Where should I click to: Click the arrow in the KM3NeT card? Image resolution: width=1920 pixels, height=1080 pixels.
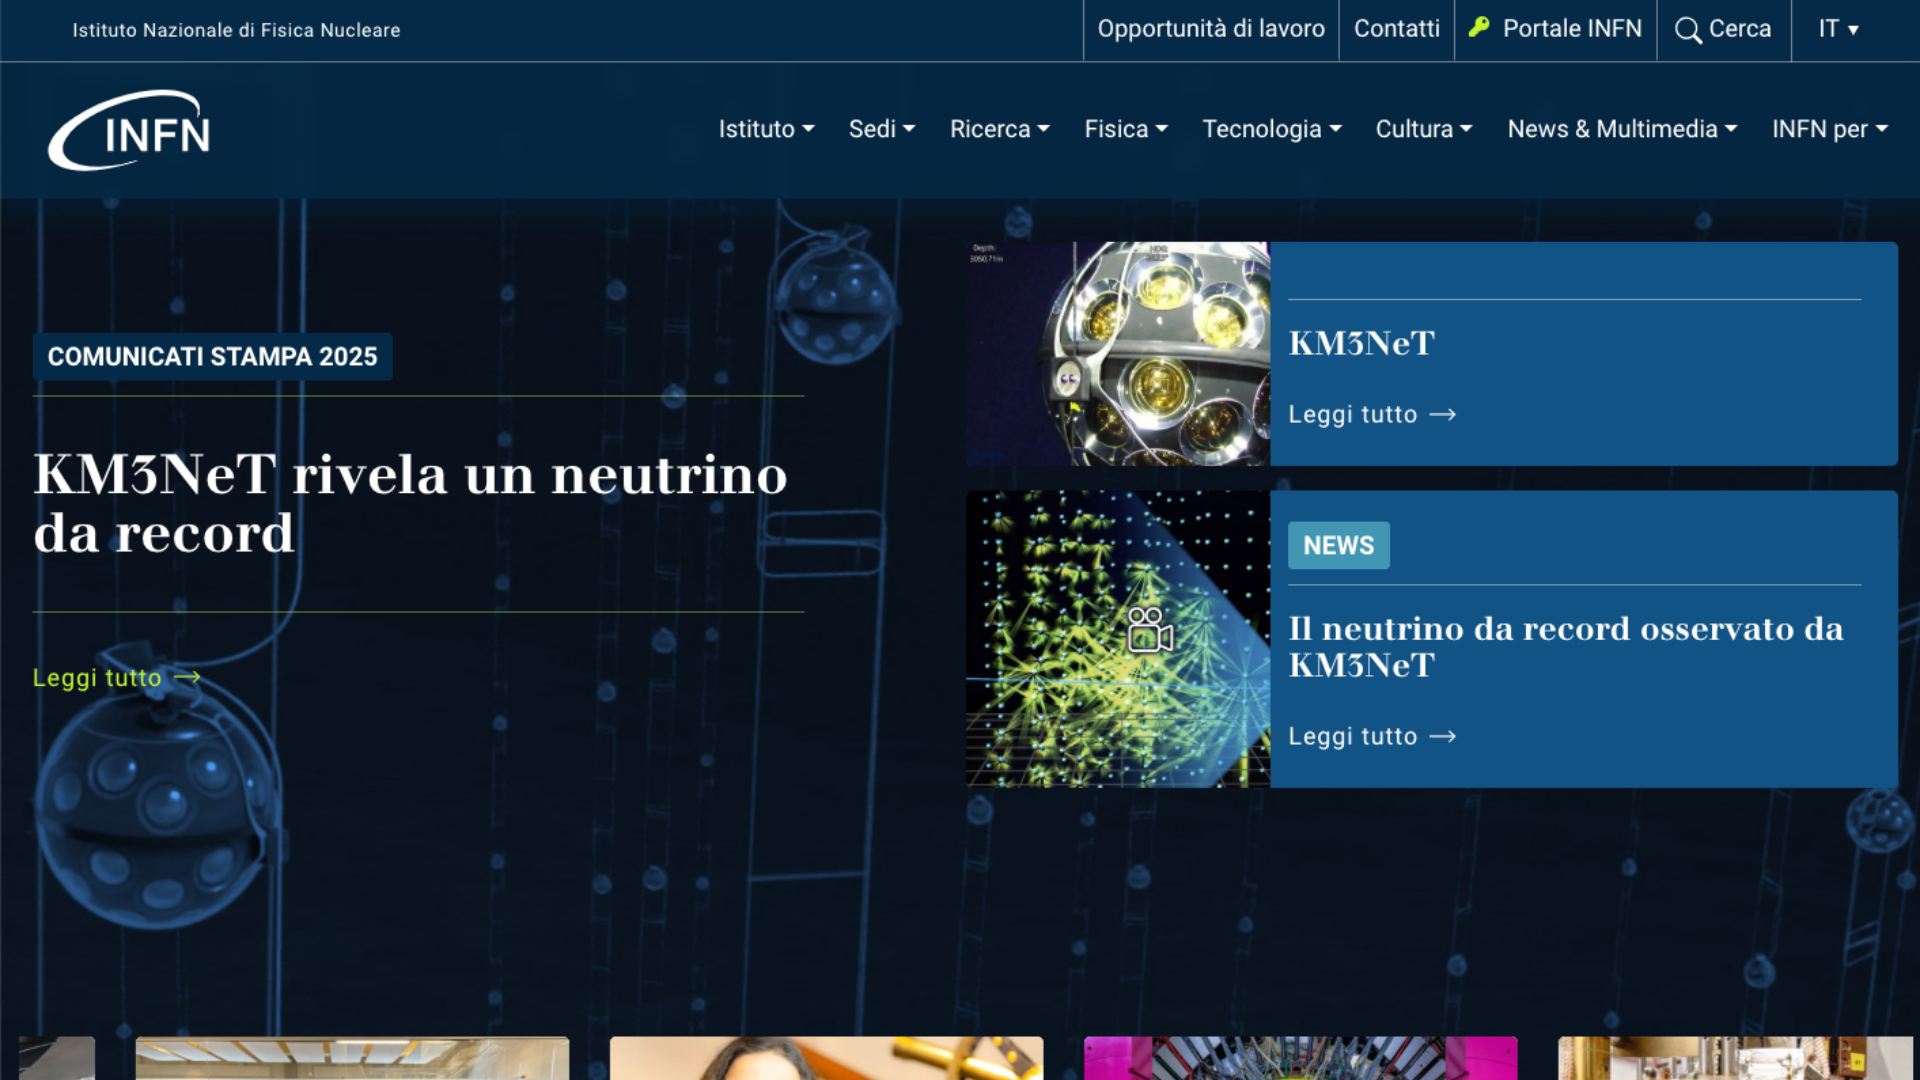1442,415
